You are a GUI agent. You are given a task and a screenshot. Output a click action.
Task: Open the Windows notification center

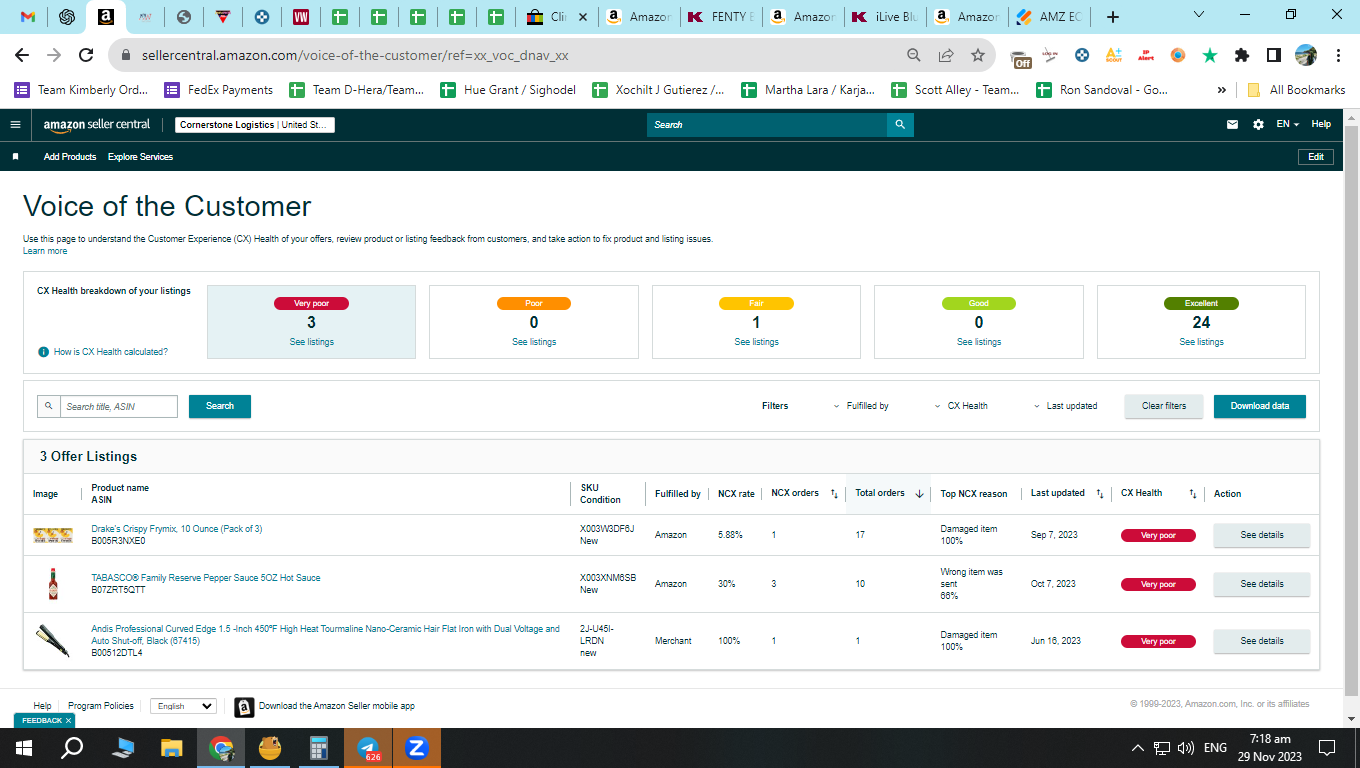(1327, 748)
